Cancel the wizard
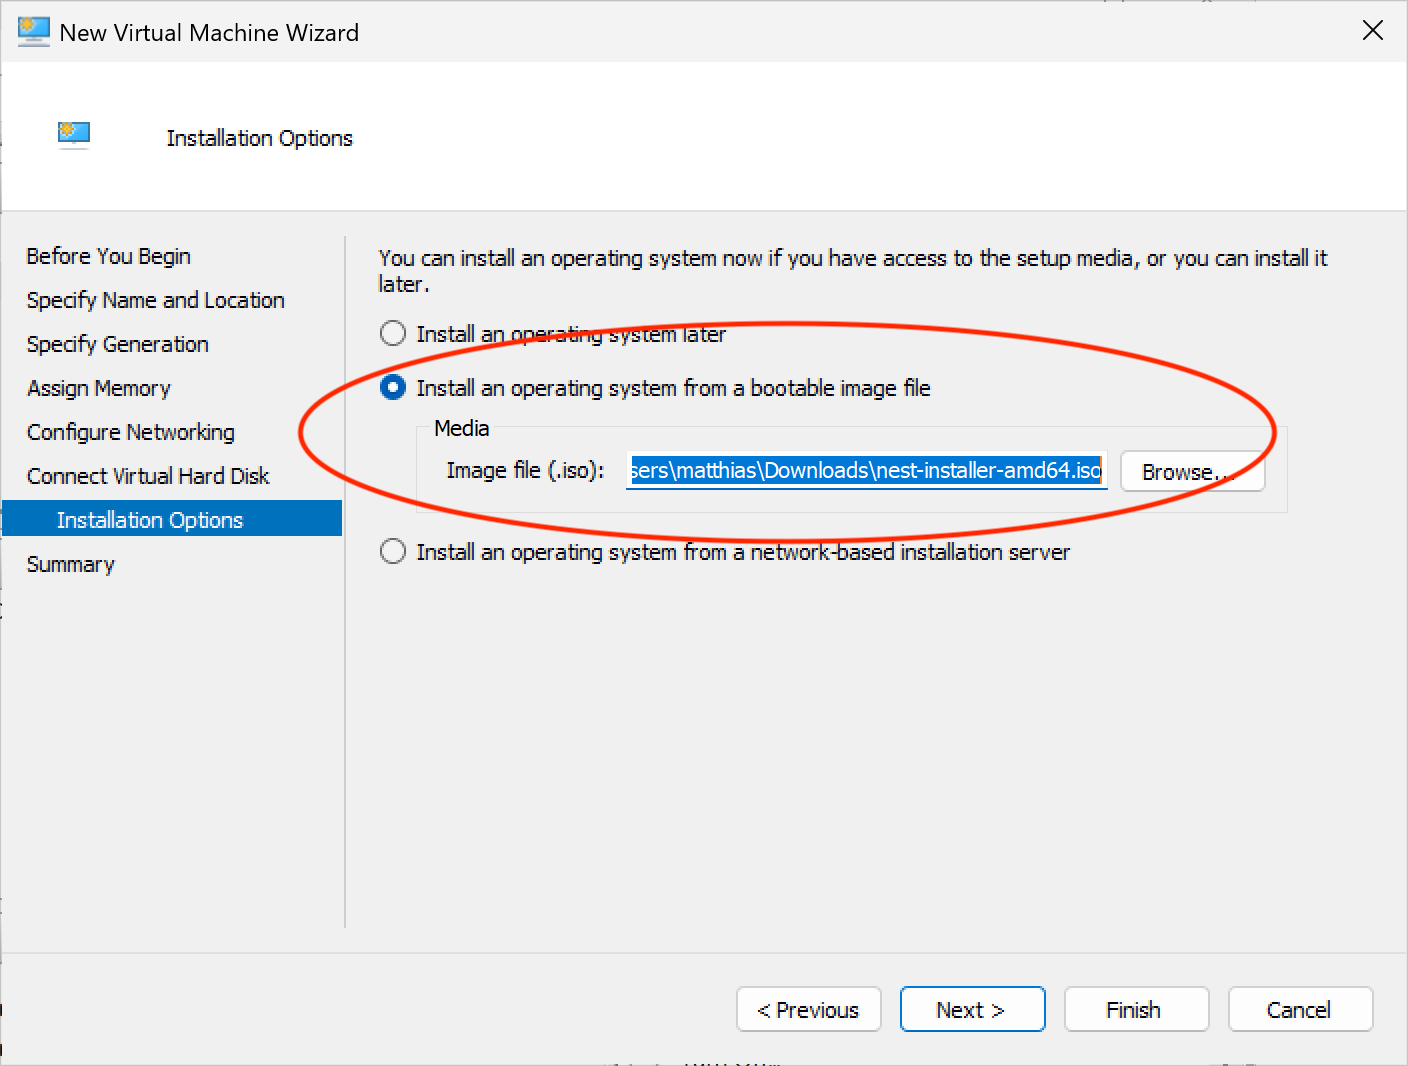Image resolution: width=1408 pixels, height=1066 pixels. click(1301, 1010)
